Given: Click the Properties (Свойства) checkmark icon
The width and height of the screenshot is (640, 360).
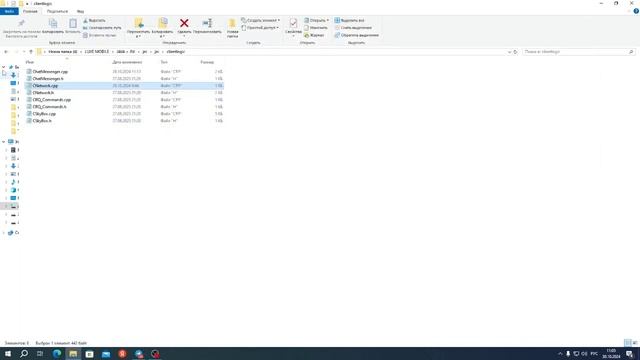Looking at the screenshot, I should pos(293,23).
